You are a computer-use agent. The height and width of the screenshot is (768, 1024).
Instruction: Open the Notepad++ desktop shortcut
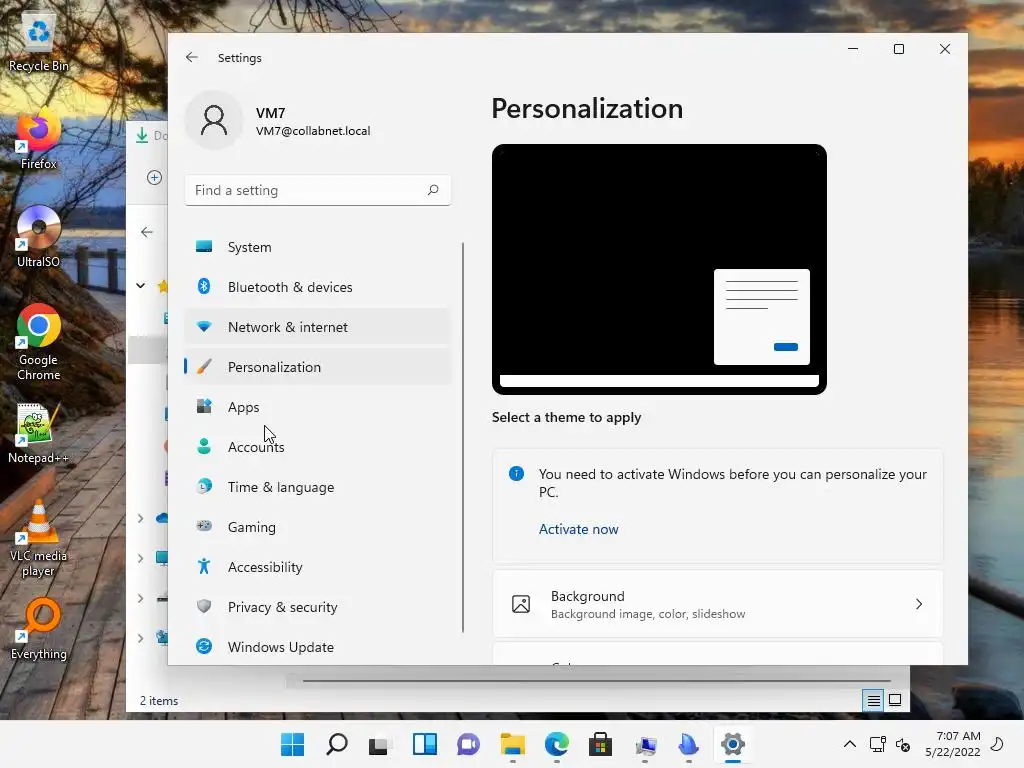point(39,434)
